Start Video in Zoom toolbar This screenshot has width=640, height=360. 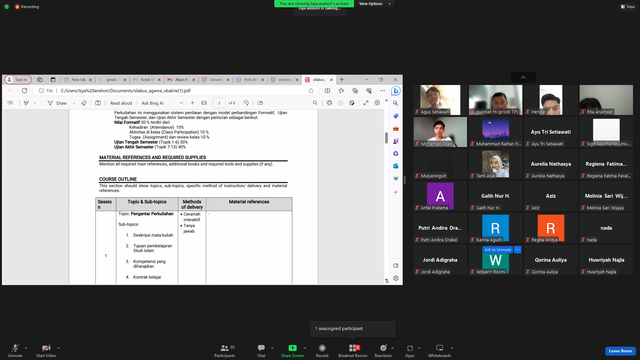(46, 350)
